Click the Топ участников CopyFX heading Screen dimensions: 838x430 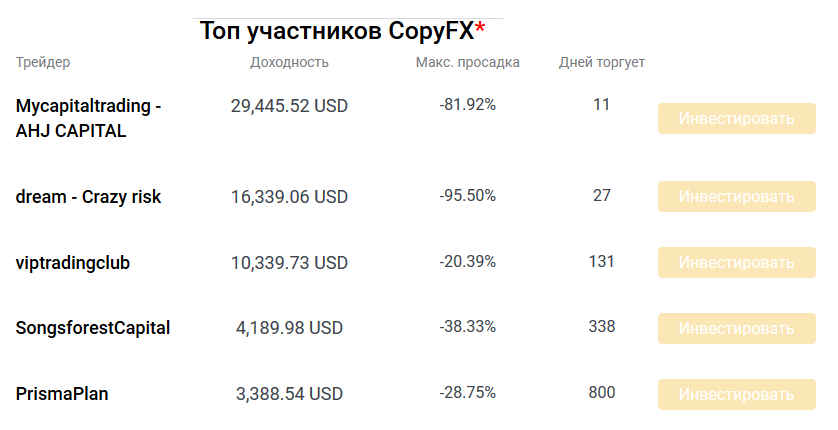(x=336, y=31)
